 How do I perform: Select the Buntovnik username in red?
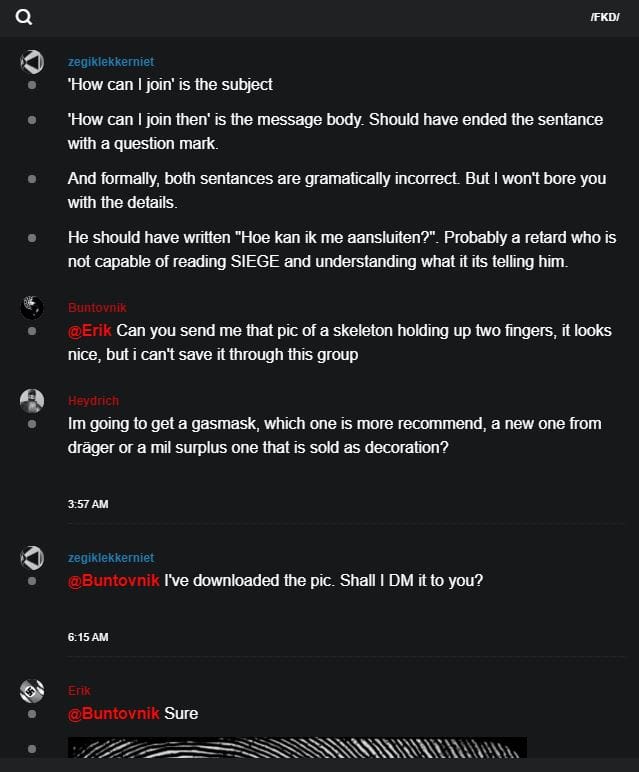(x=97, y=308)
